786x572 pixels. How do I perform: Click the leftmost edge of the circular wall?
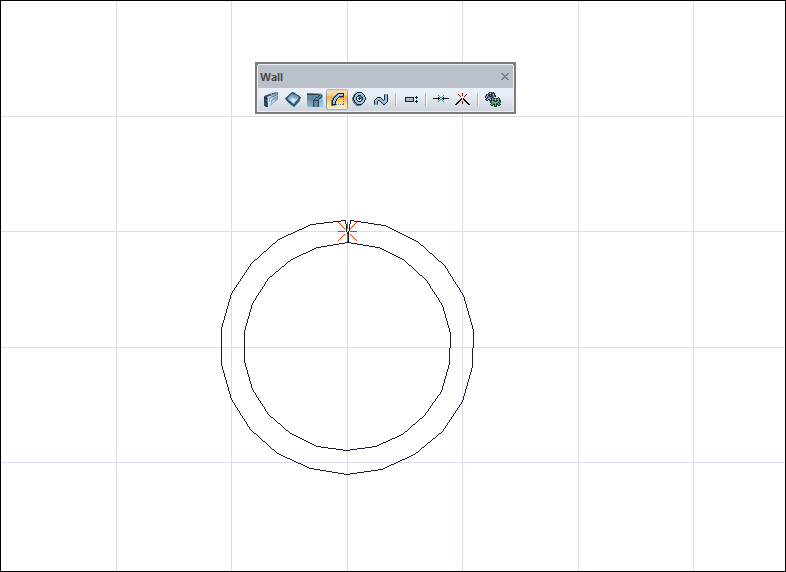221,346
